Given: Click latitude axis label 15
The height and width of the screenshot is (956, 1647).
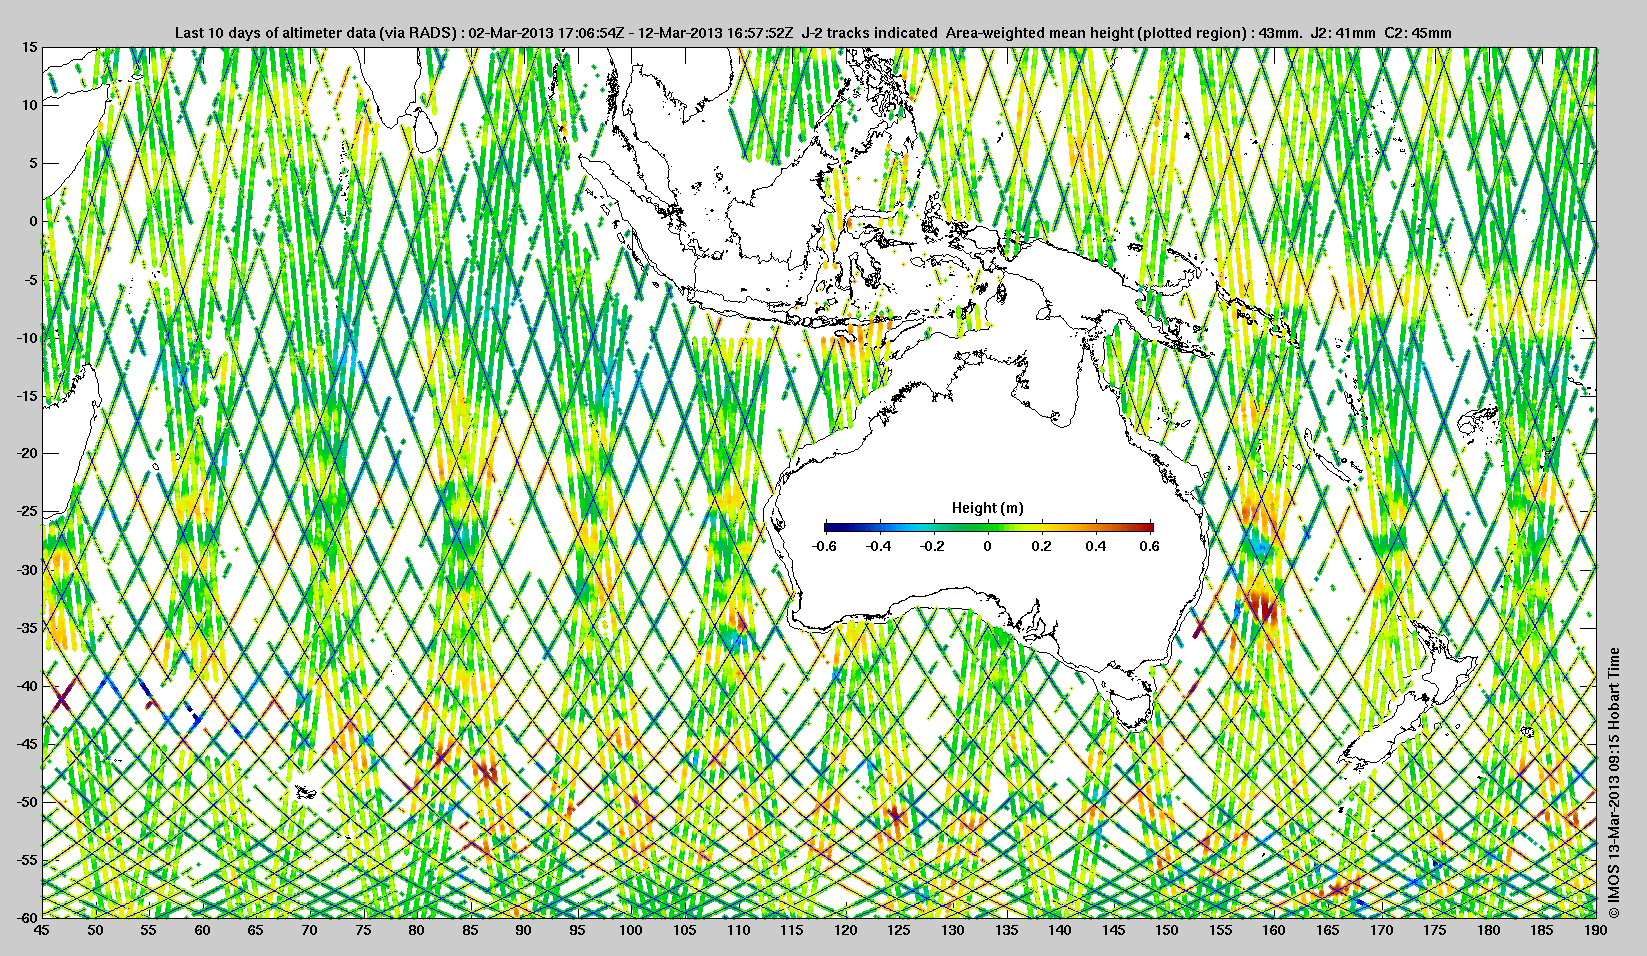Looking at the screenshot, I should click(x=29, y=47).
